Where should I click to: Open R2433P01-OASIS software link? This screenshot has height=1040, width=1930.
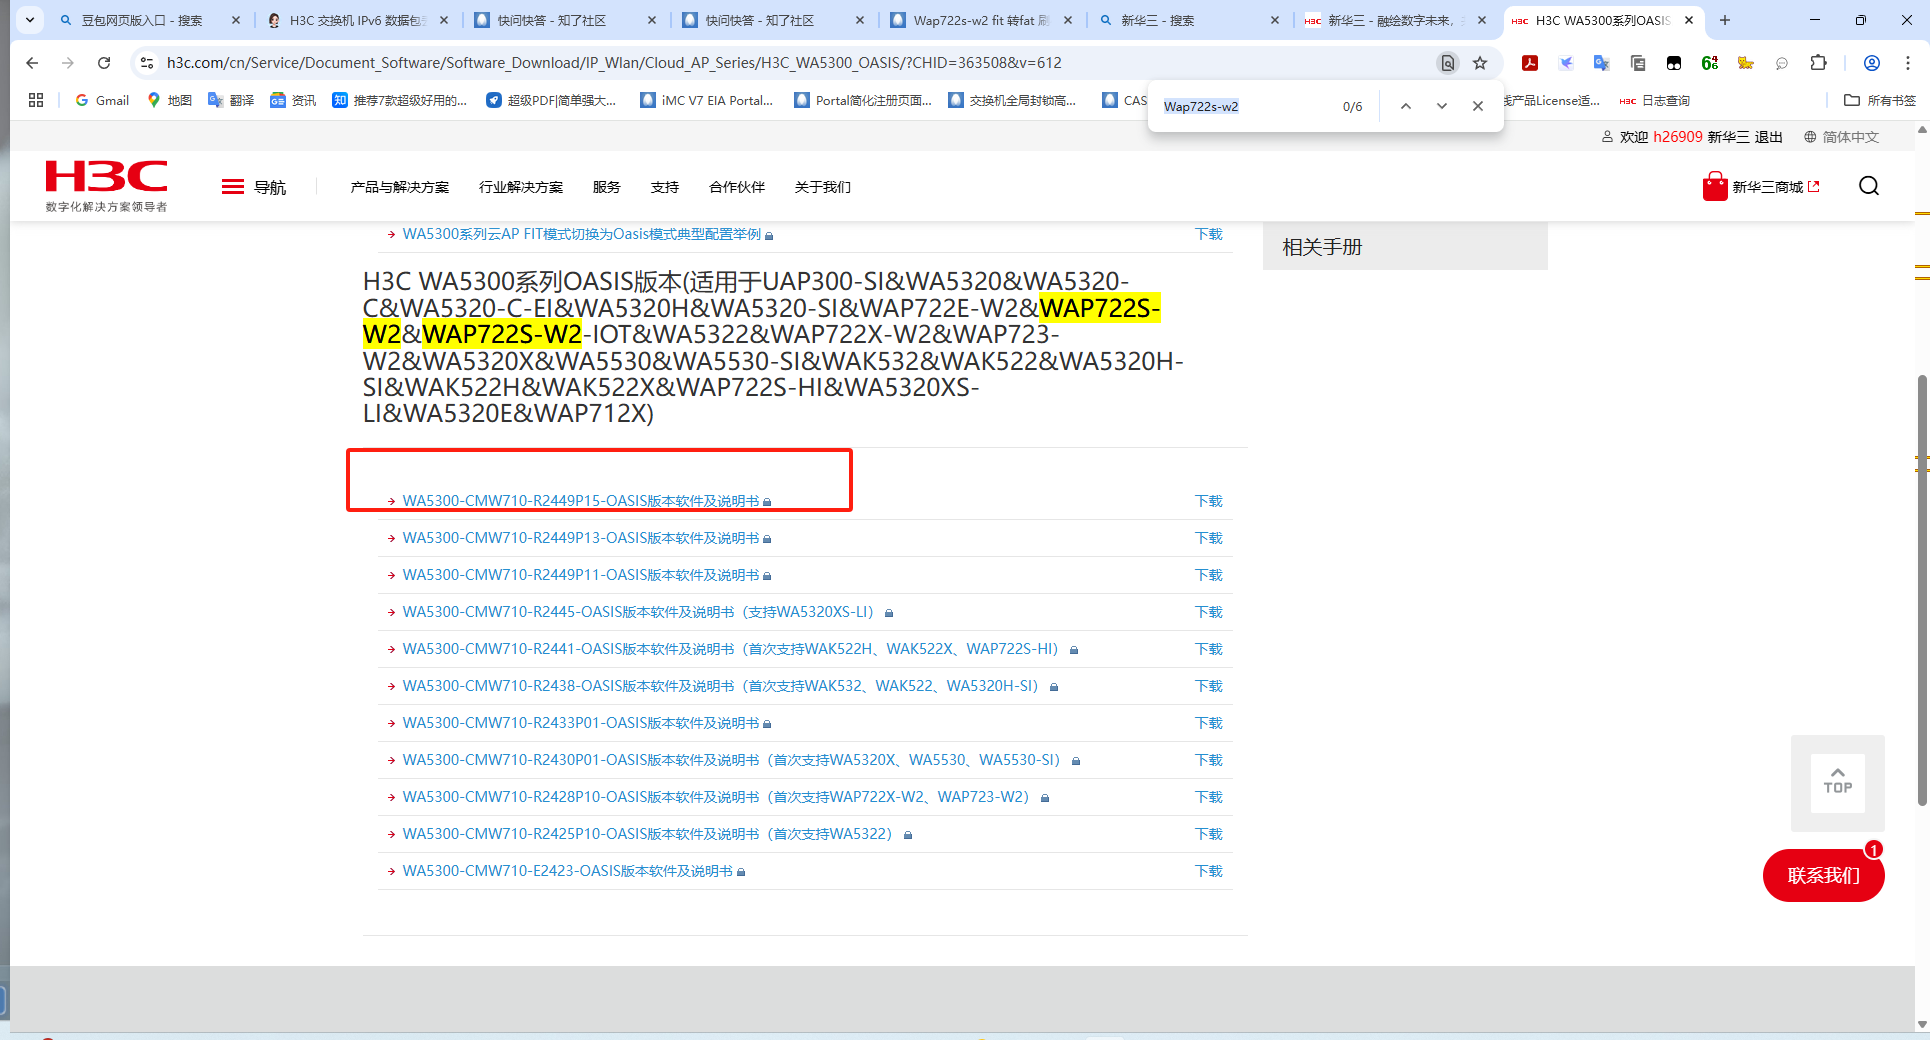581,723
